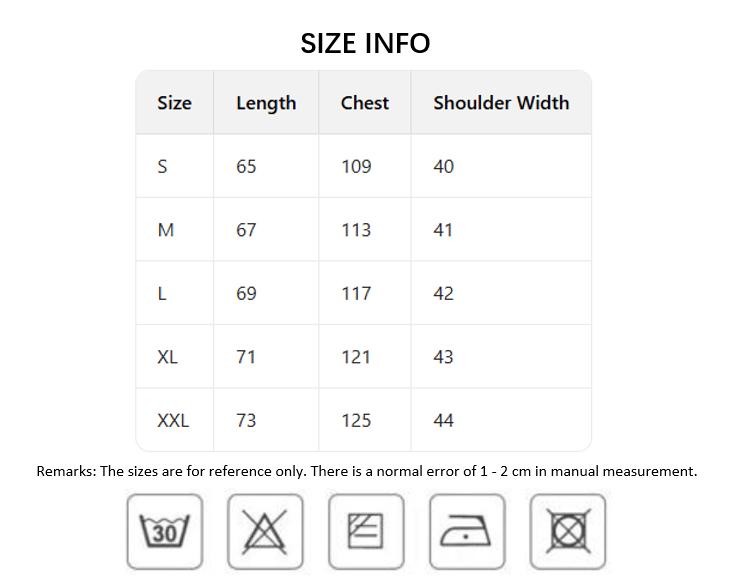
Task: Select the L size row label
Action: [x=162, y=294]
